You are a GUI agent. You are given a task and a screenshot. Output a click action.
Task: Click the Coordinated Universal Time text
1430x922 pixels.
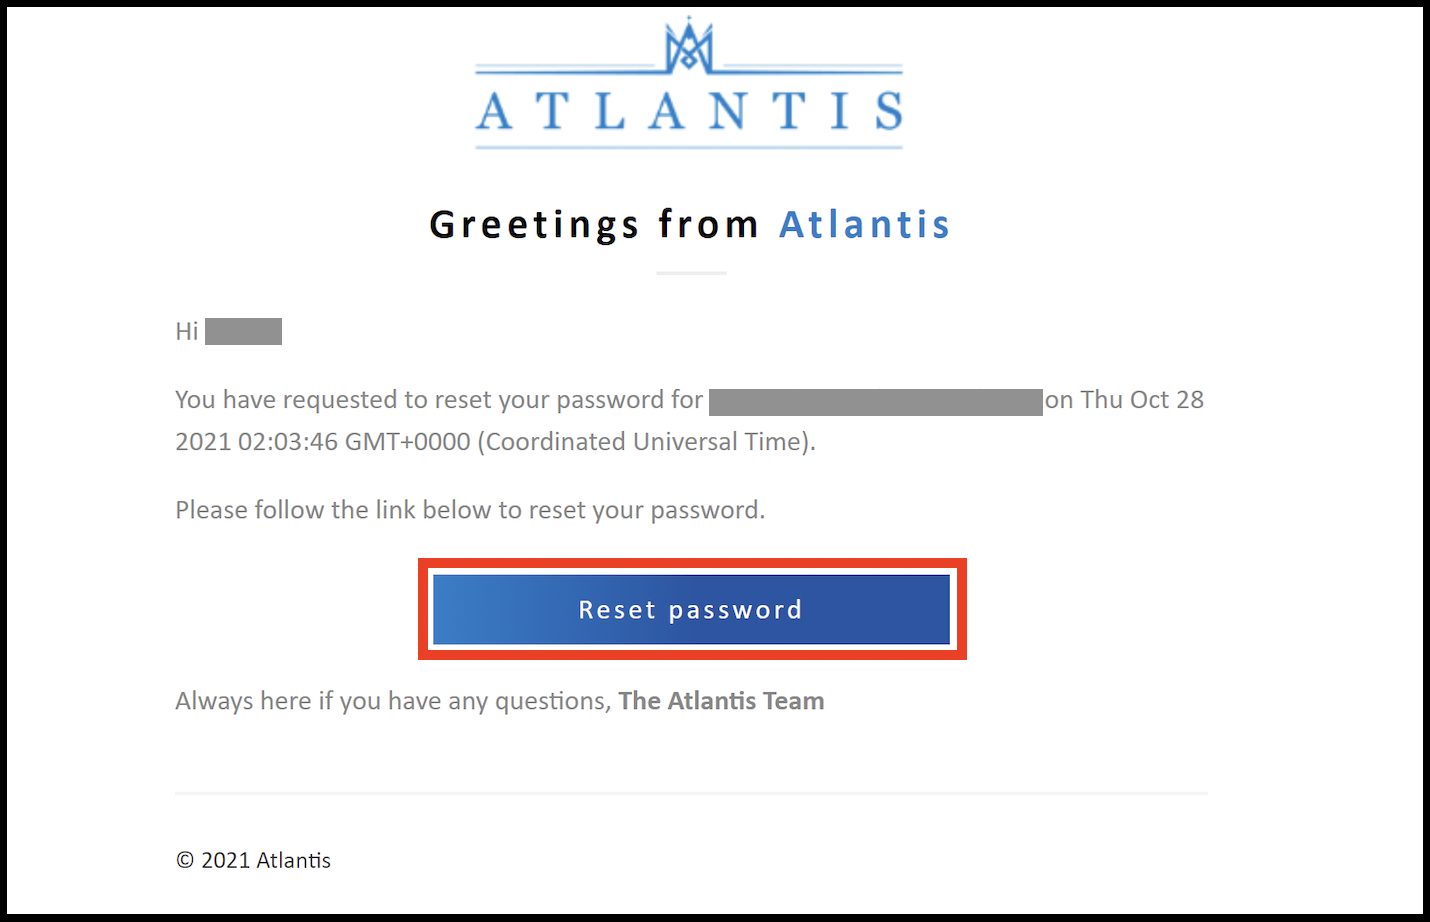[x=647, y=442]
